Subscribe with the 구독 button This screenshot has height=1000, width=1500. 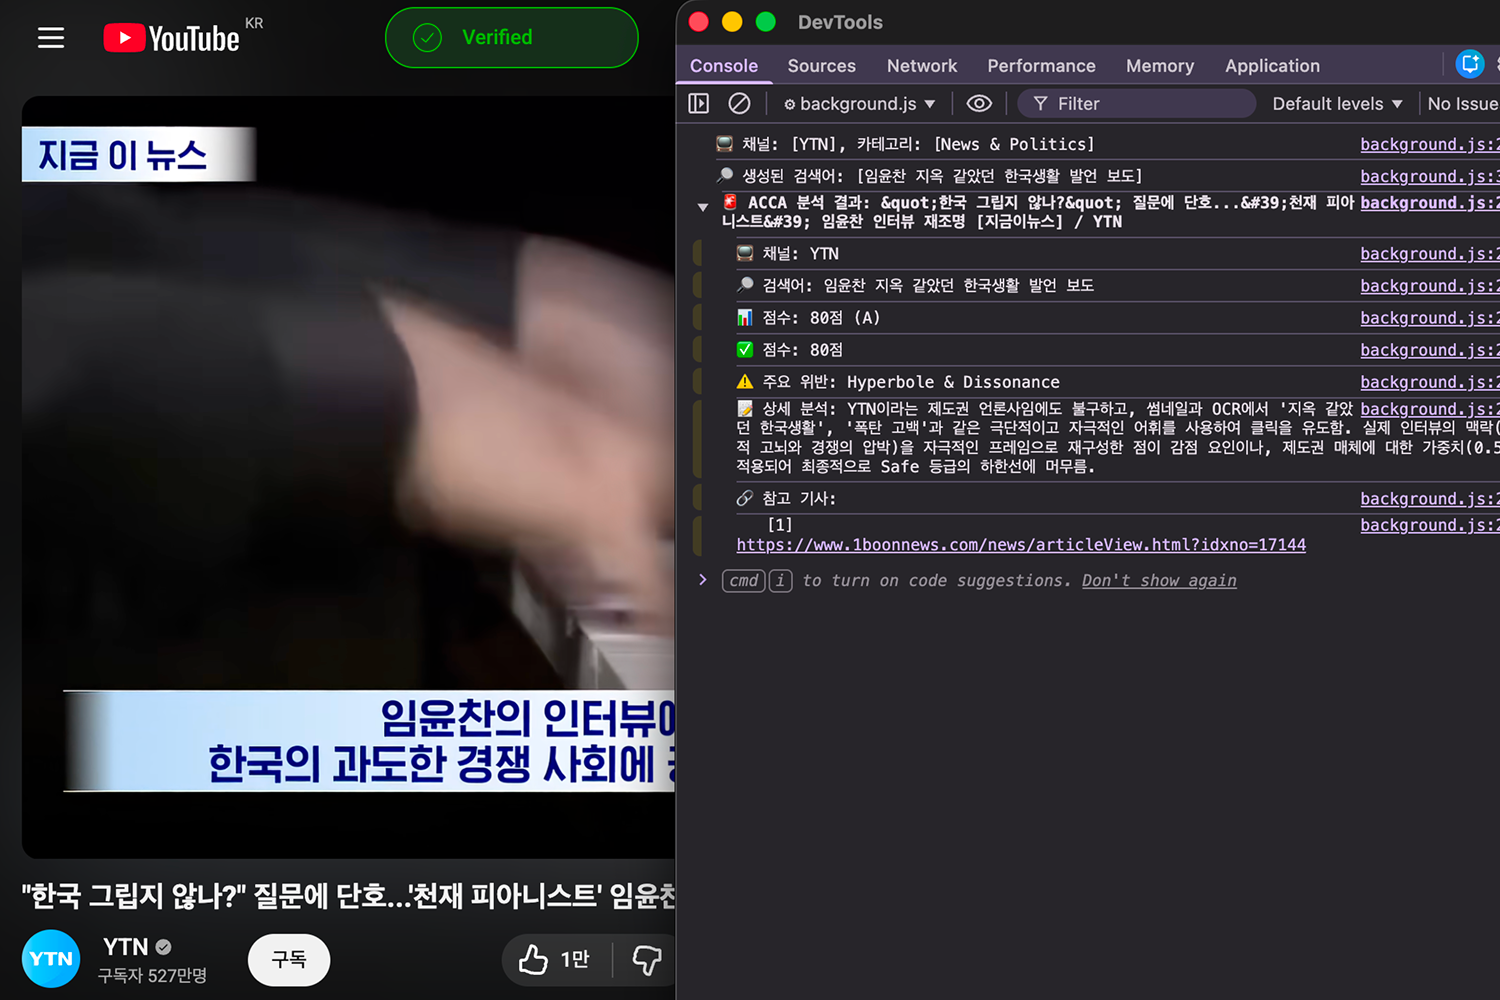coord(289,960)
